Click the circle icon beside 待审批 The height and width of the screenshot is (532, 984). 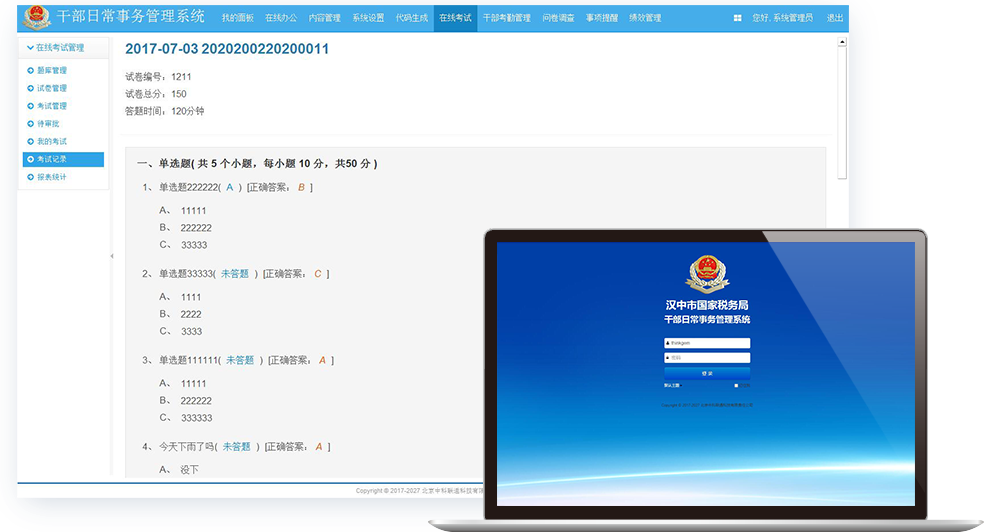point(30,124)
